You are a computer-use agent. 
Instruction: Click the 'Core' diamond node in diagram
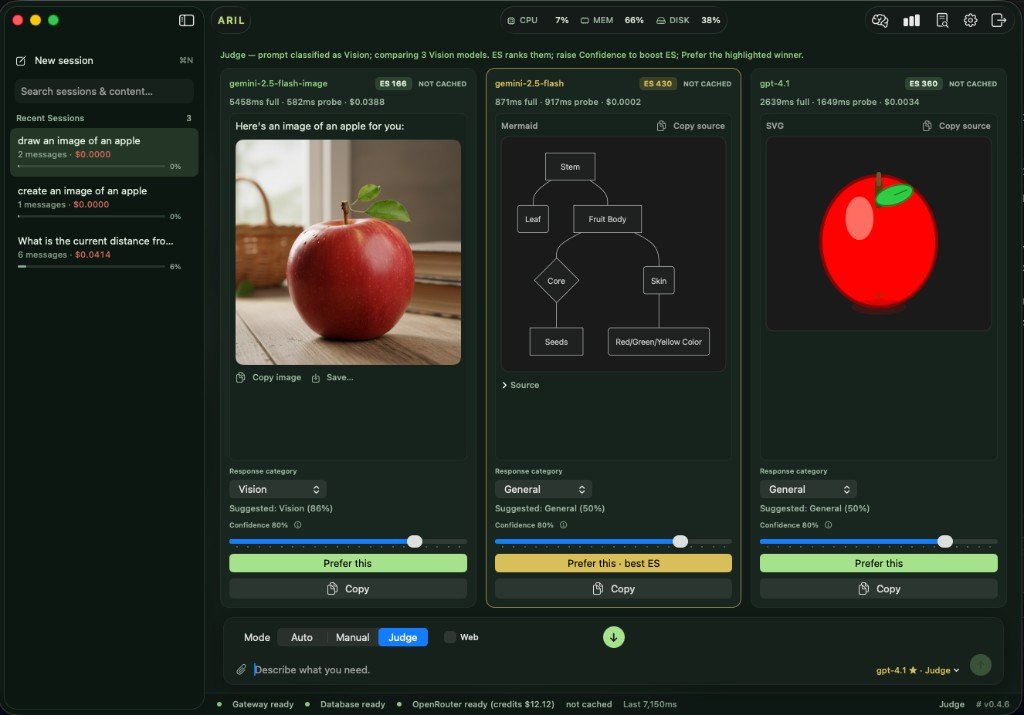(x=556, y=281)
